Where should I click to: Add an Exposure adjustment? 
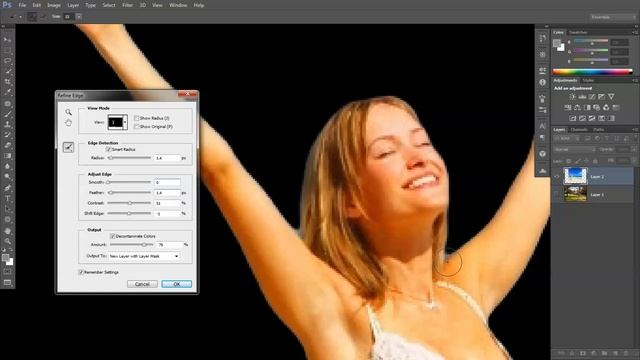602,97
